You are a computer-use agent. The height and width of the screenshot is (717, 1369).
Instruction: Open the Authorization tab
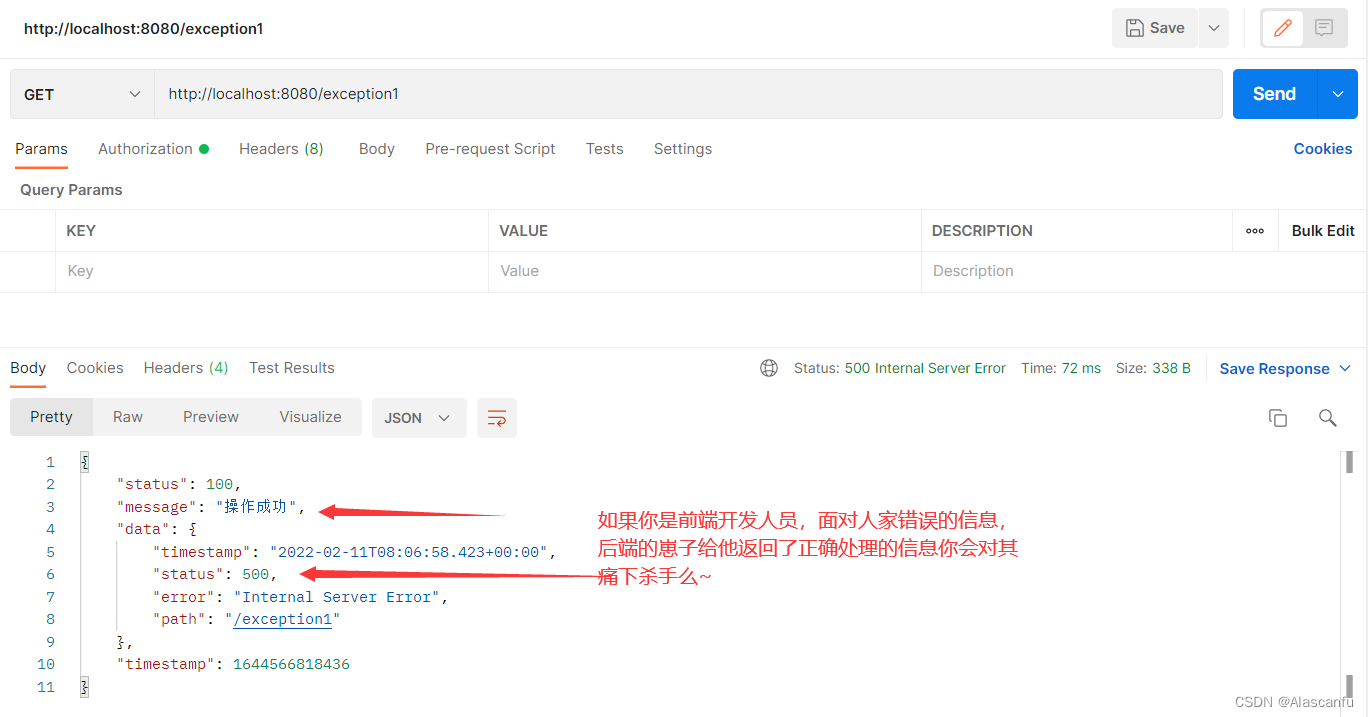pyautogui.click(x=153, y=149)
